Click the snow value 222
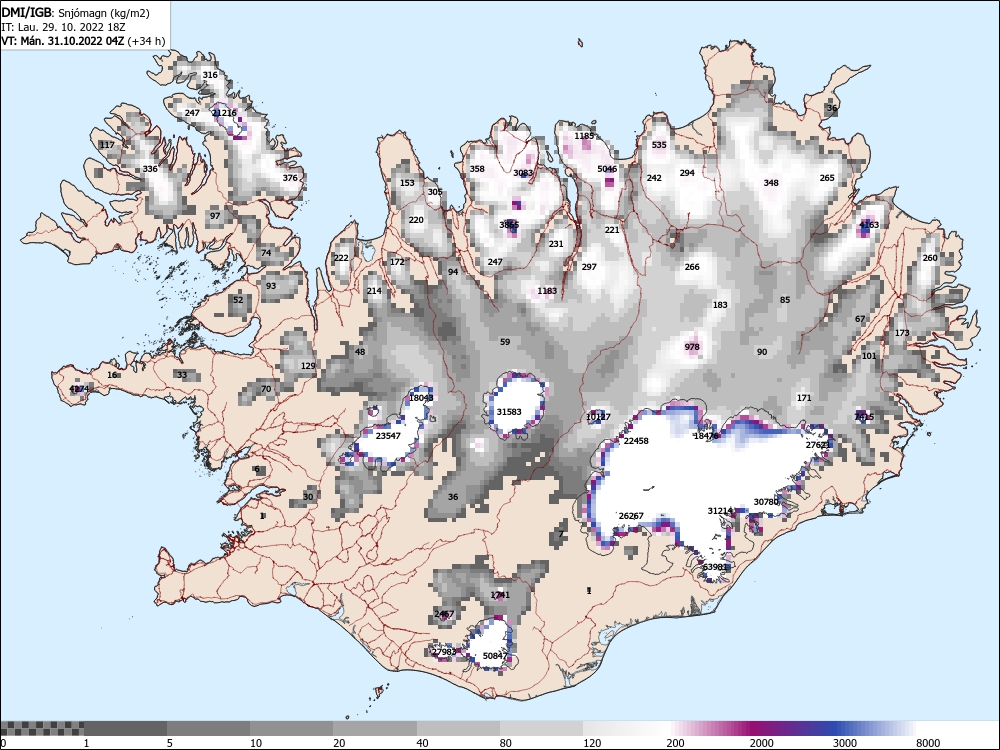The image size is (1000, 750). [341, 258]
